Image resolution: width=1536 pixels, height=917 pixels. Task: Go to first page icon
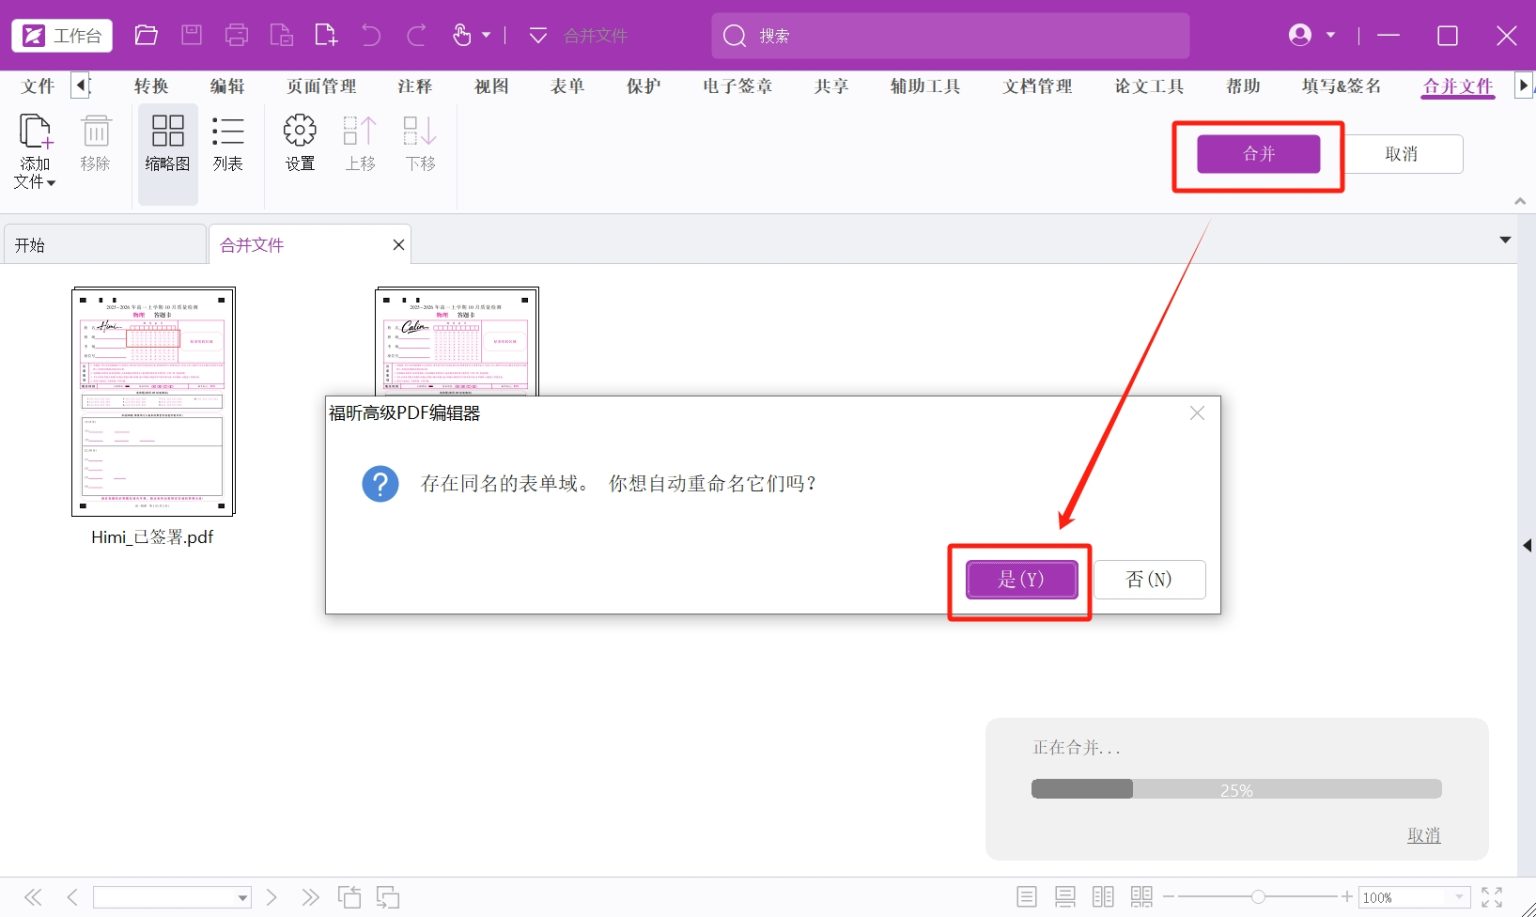[x=33, y=897]
